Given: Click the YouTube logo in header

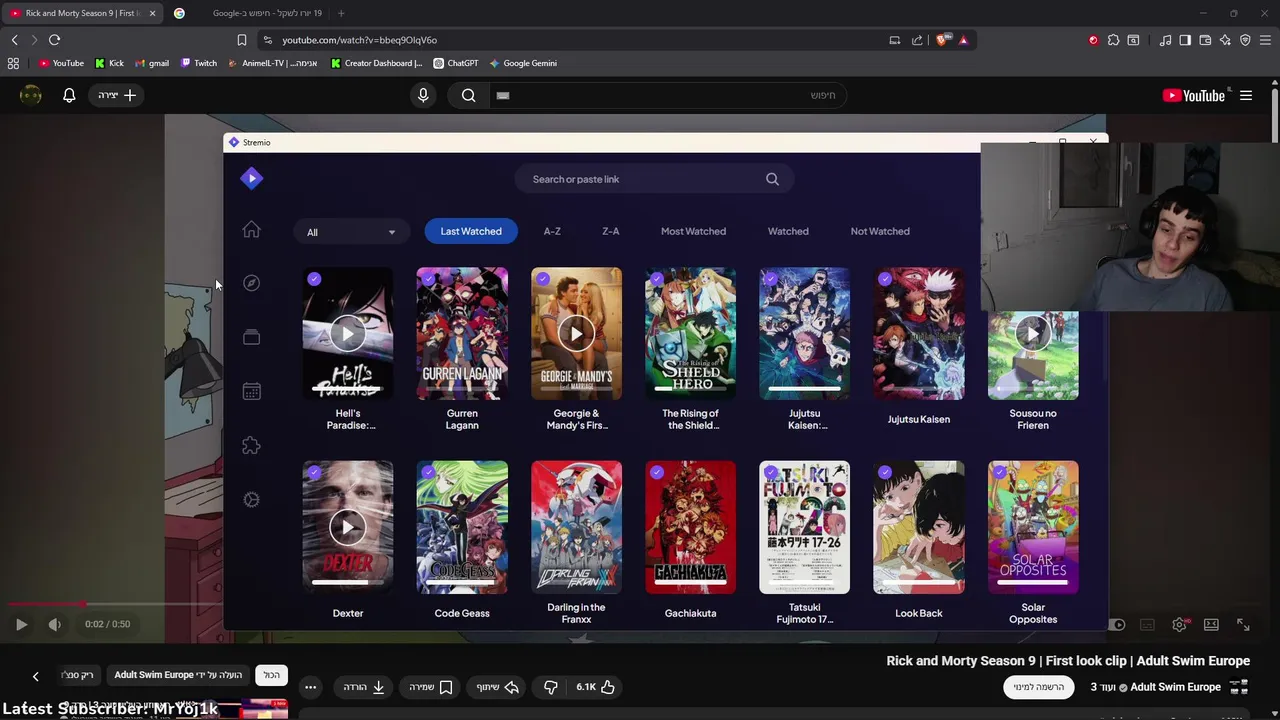Looking at the screenshot, I should [x=1195, y=96].
